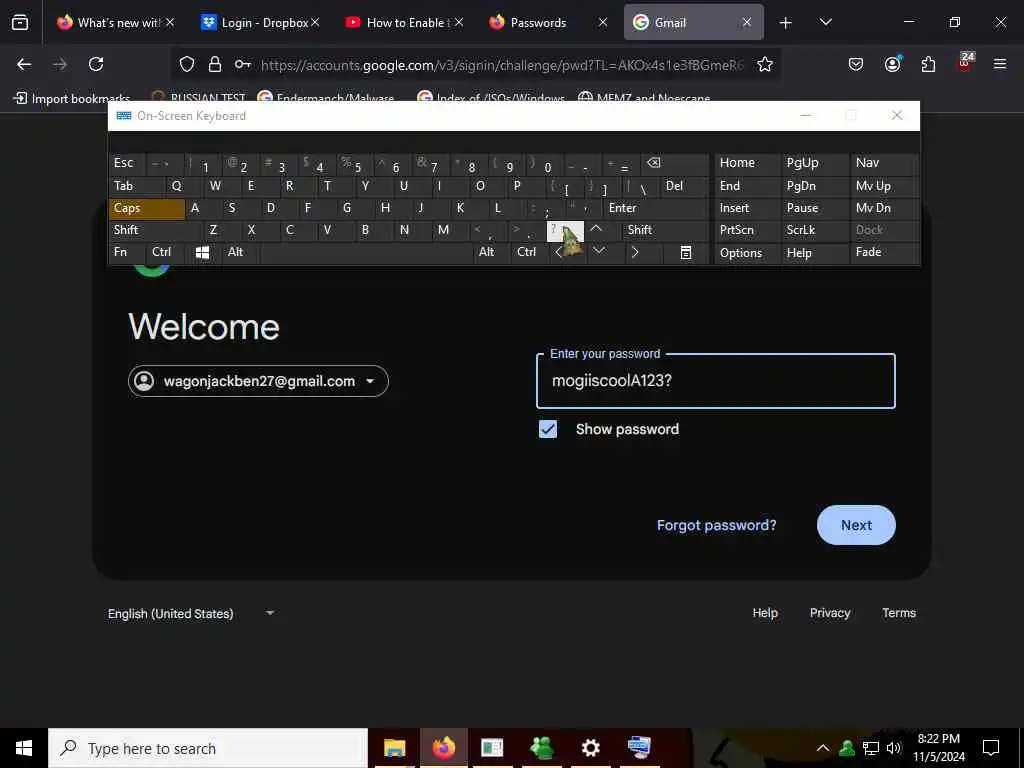Reload the page with the refresh icon
The height and width of the screenshot is (768, 1024).
[x=96, y=64]
